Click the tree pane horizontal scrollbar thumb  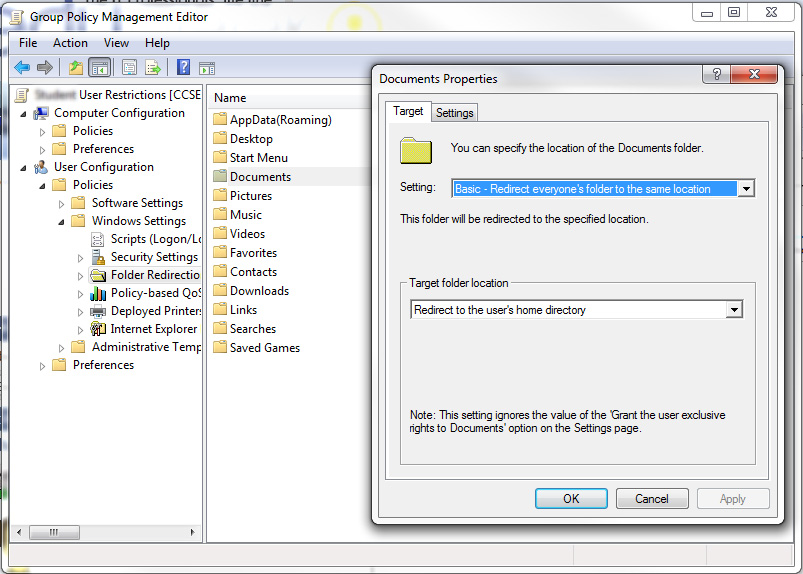[54, 532]
